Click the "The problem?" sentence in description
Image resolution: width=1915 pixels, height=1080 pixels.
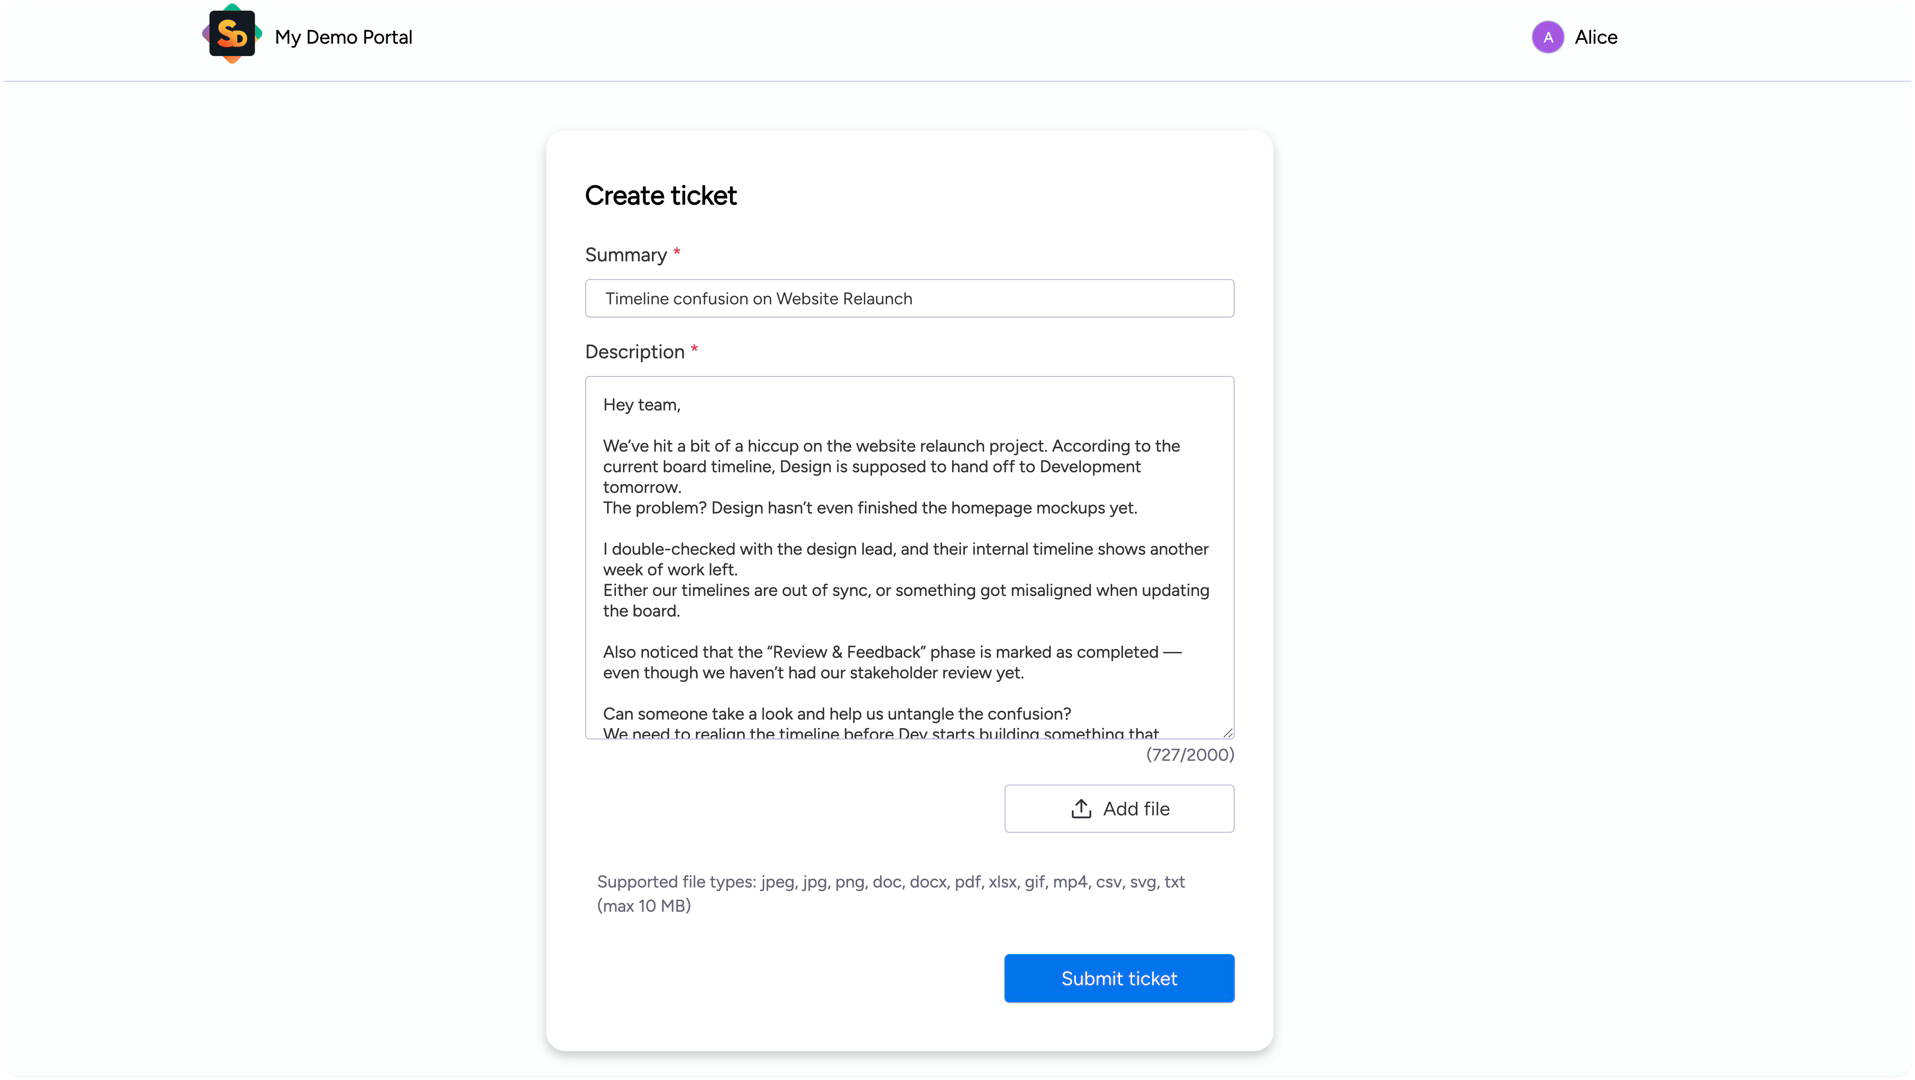pyautogui.click(x=869, y=508)
